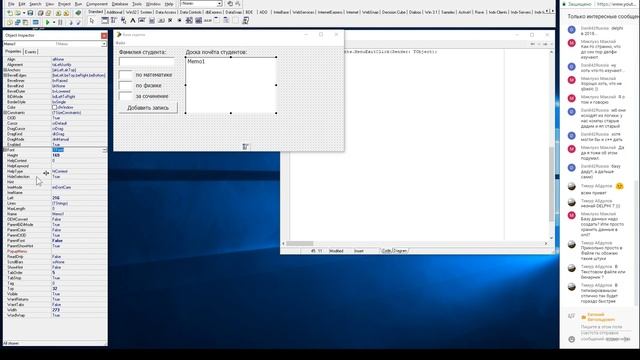Open the emoji picker in chat panel
This screenshot has height=360, width=640.
coord(571,339)
